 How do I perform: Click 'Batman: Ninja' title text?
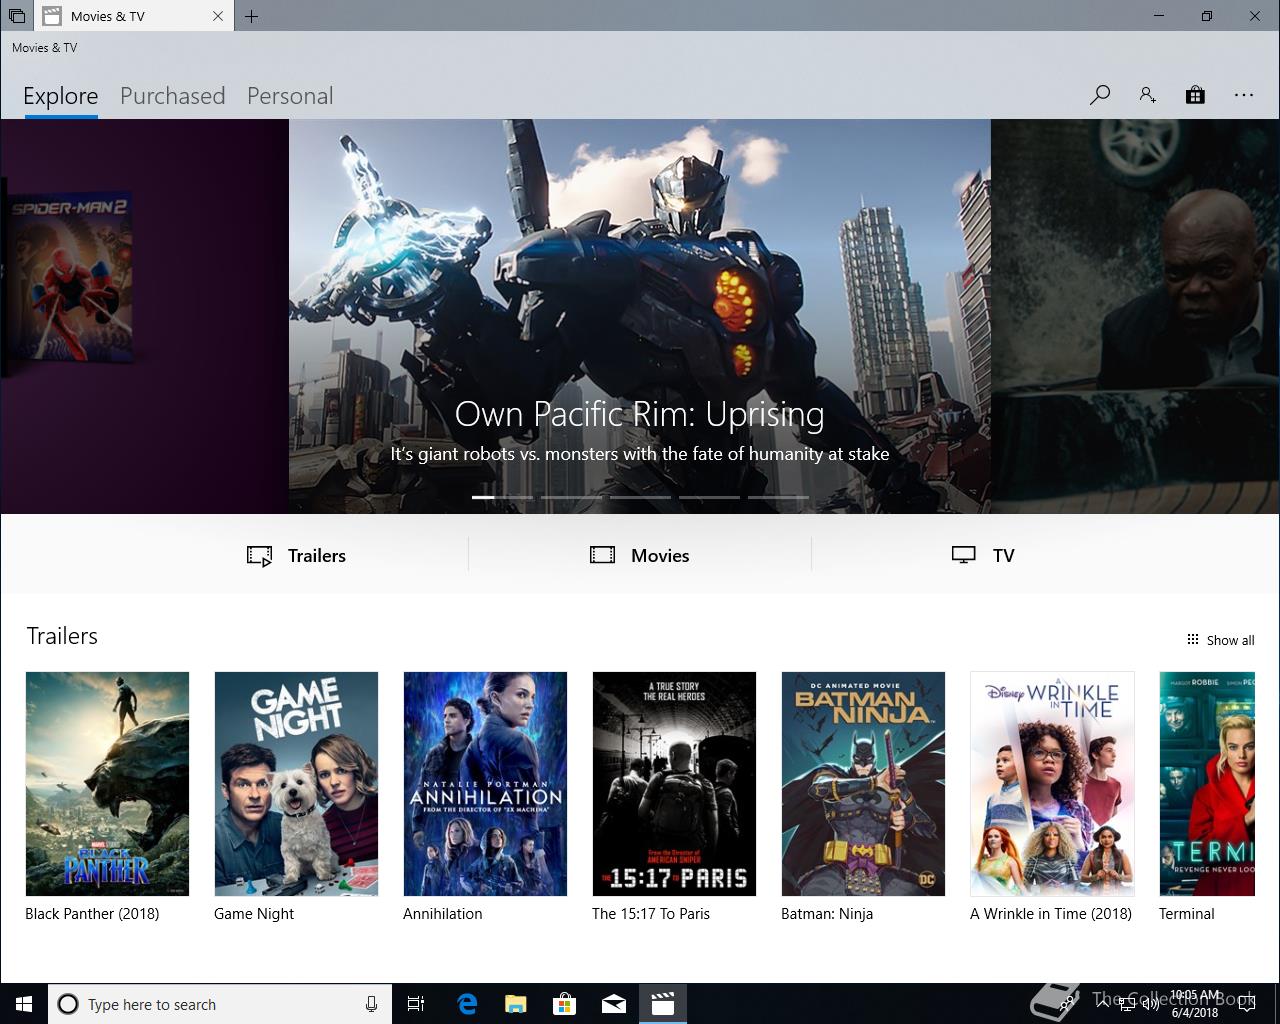coord(827,914)
